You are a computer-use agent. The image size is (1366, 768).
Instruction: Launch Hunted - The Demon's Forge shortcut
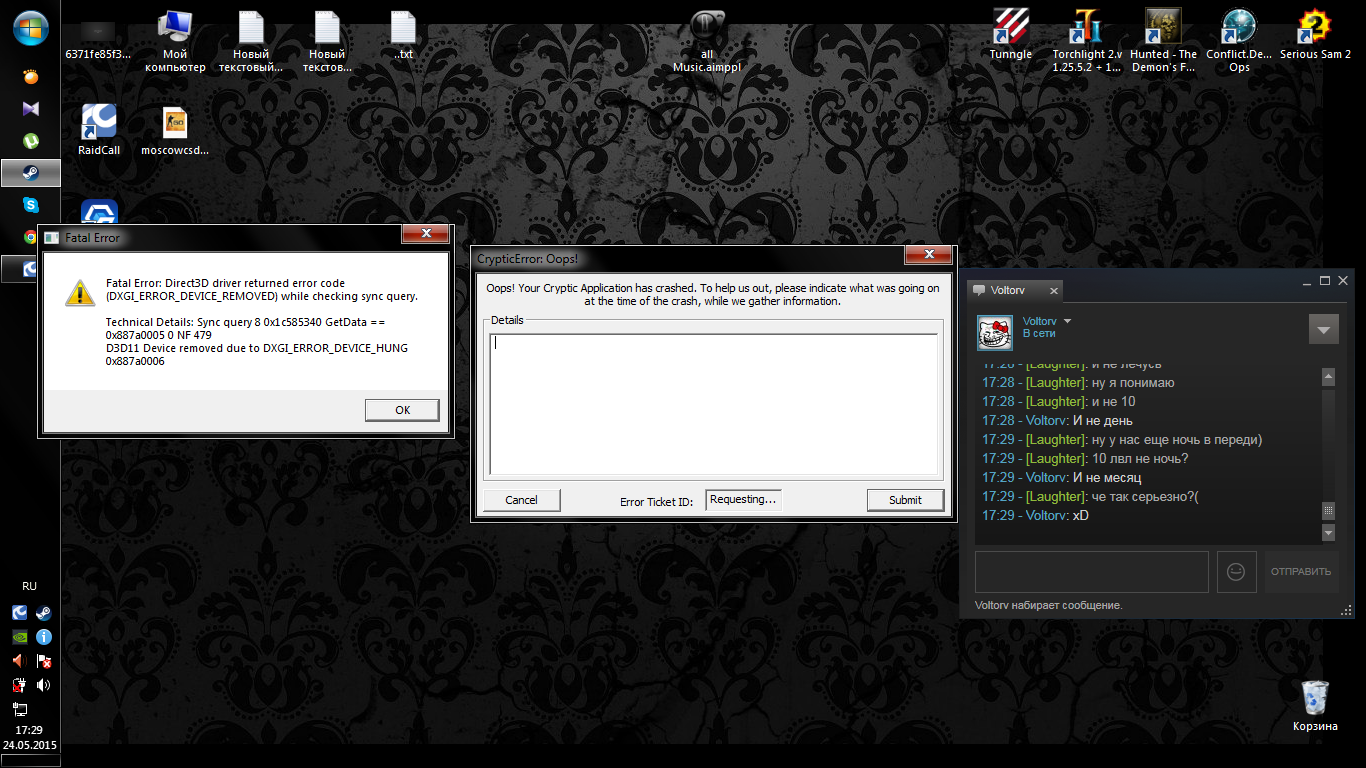pos(1163,40)
